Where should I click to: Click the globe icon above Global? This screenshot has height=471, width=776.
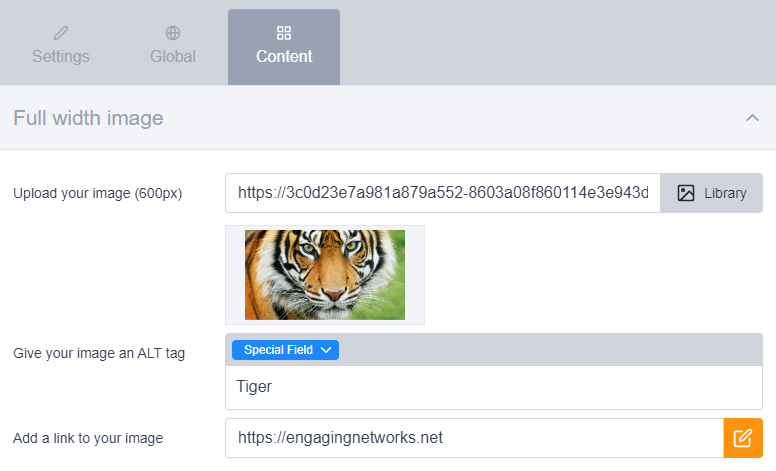click(x=173, y=33)
